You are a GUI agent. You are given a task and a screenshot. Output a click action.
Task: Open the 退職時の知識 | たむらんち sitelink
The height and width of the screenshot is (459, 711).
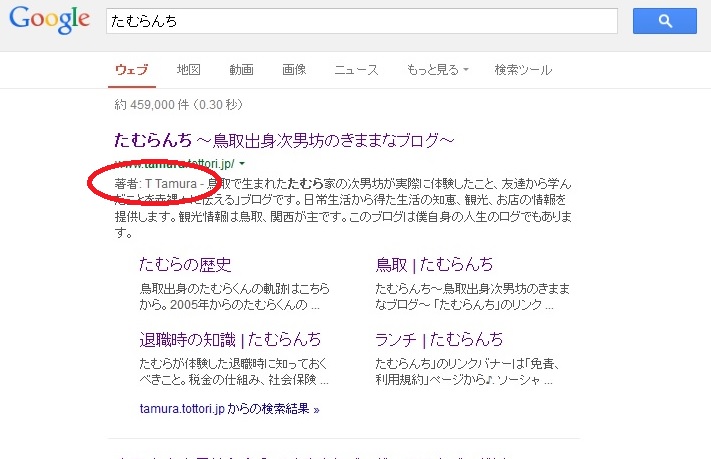(230, 340)
